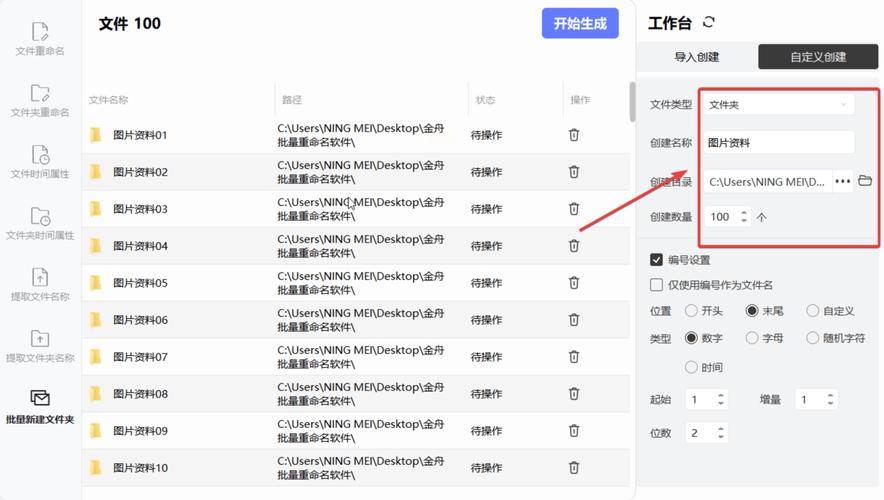The height and width of the screenshot is (500, 884).
Task: Select the 自定义 position radio button
Action: pos(812,311)
